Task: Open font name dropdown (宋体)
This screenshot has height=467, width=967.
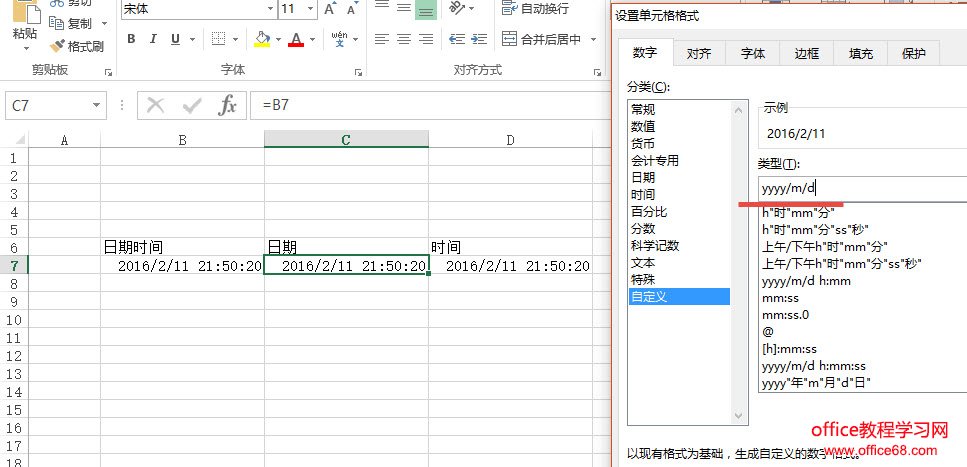Action: (271, 9)
